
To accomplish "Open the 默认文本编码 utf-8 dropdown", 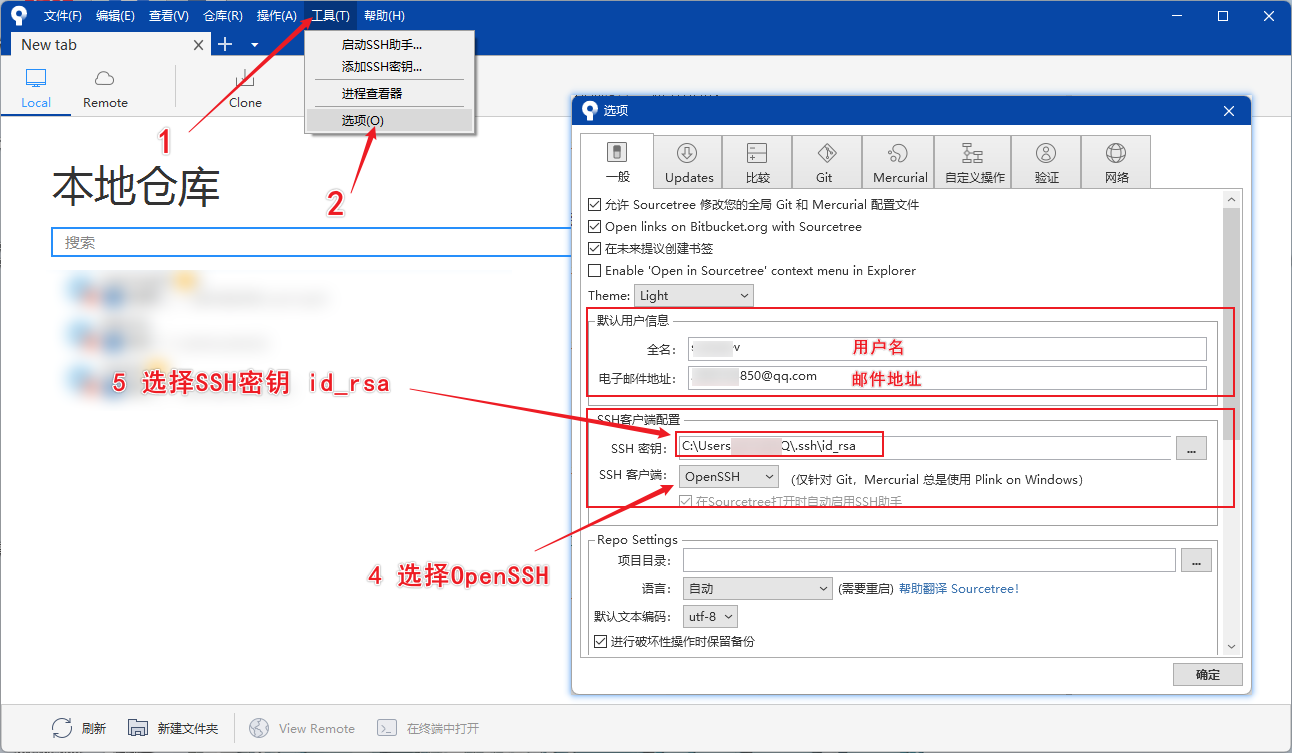I will pyautogui.click(x=711, y=616).
